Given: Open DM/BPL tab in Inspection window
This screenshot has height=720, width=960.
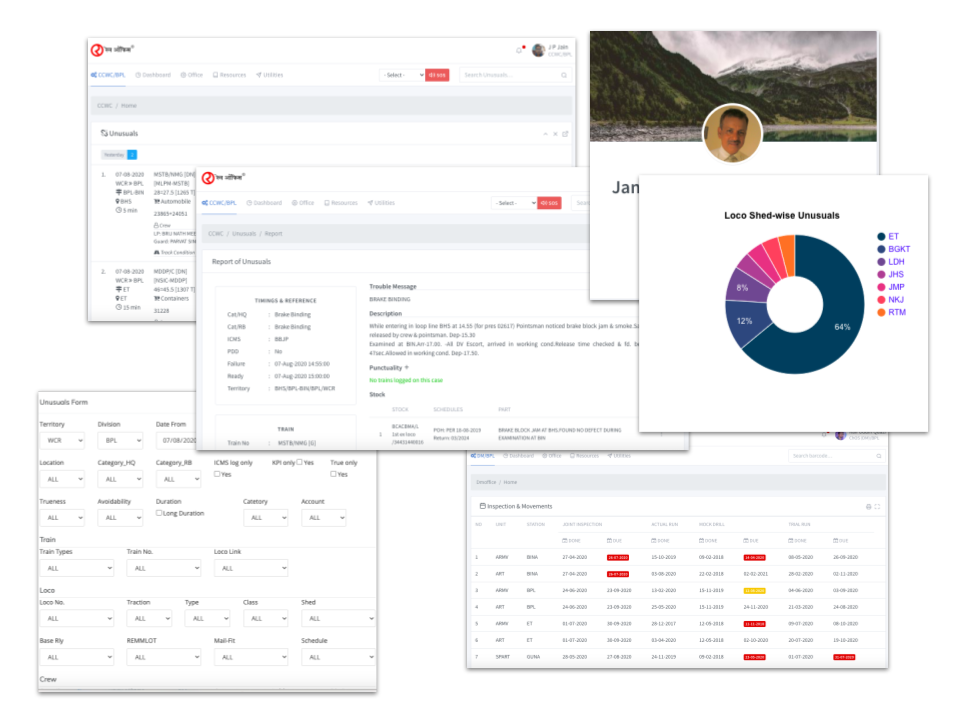Looking at the screenshot, I should point(482,456).
